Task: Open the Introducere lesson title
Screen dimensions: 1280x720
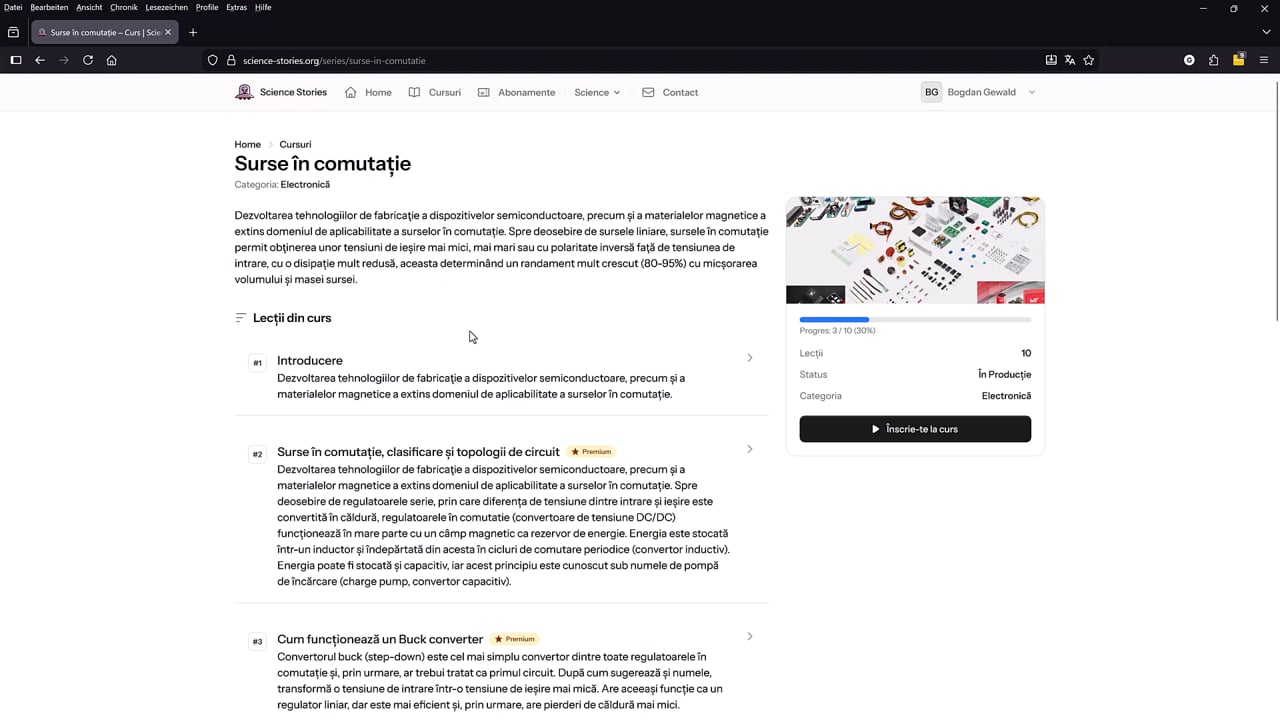Action: pos(310,360)
